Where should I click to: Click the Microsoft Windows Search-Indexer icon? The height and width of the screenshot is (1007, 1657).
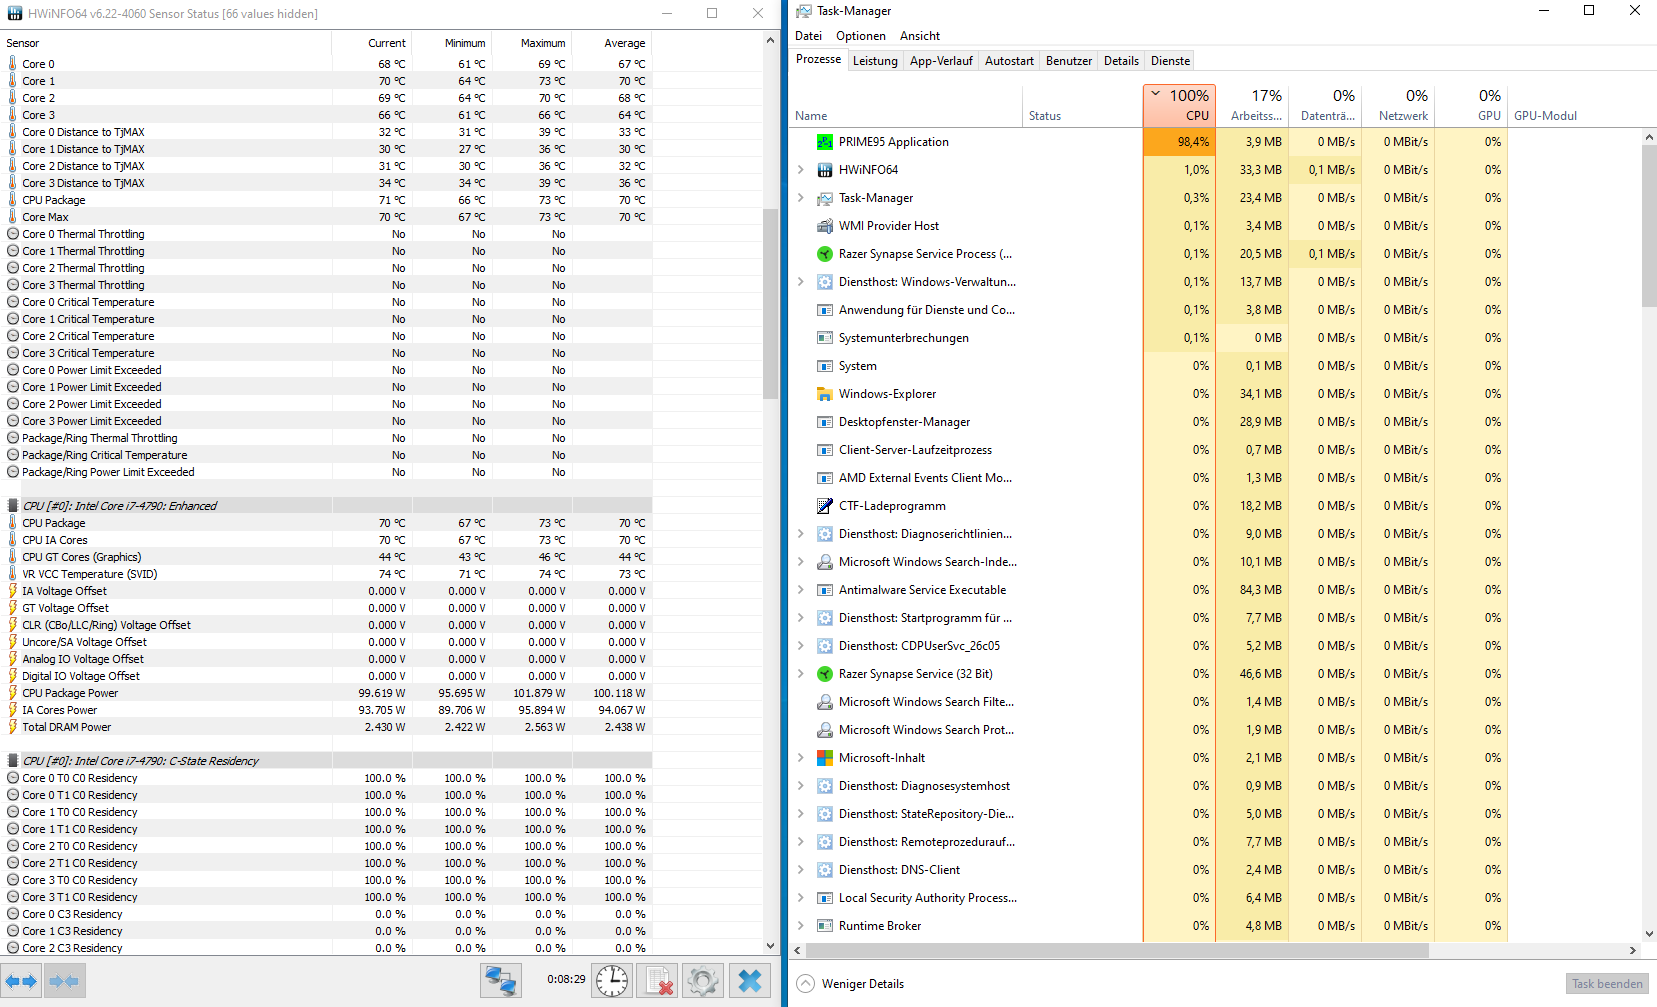[825, 562]
